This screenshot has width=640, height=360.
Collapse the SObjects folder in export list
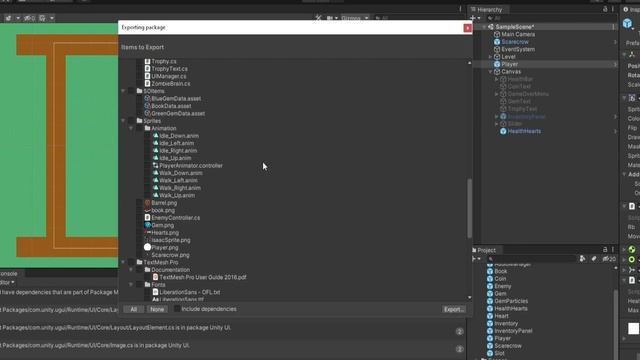coord(123,91)
